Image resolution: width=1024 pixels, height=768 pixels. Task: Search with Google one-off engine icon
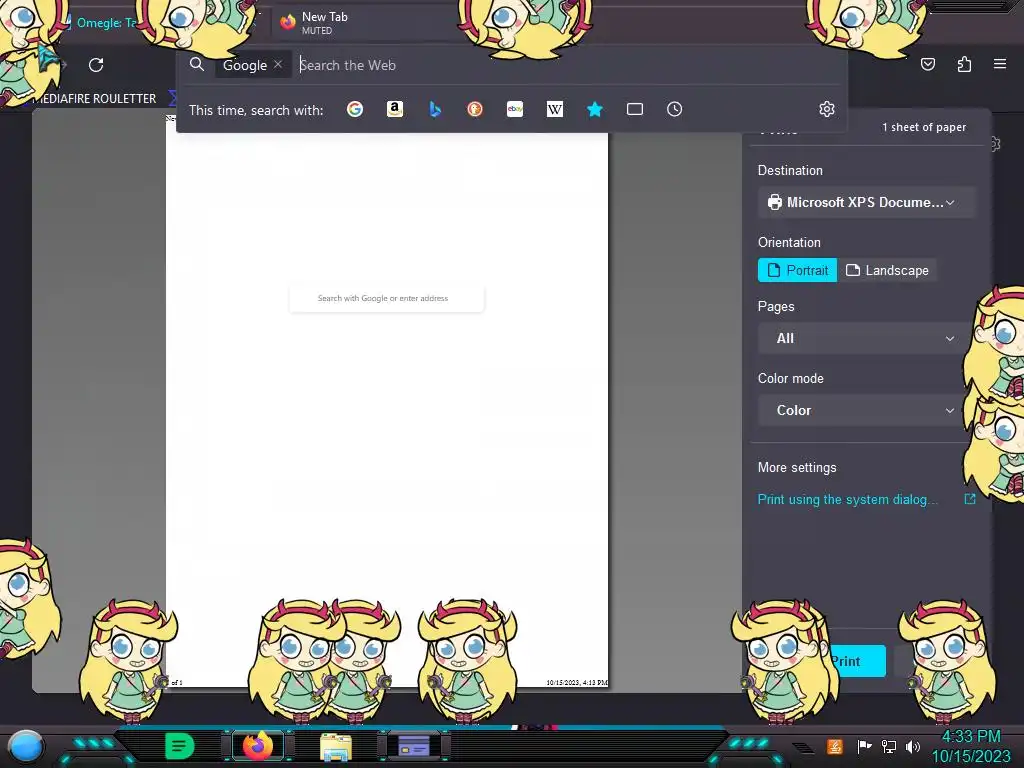pos(355,109)
